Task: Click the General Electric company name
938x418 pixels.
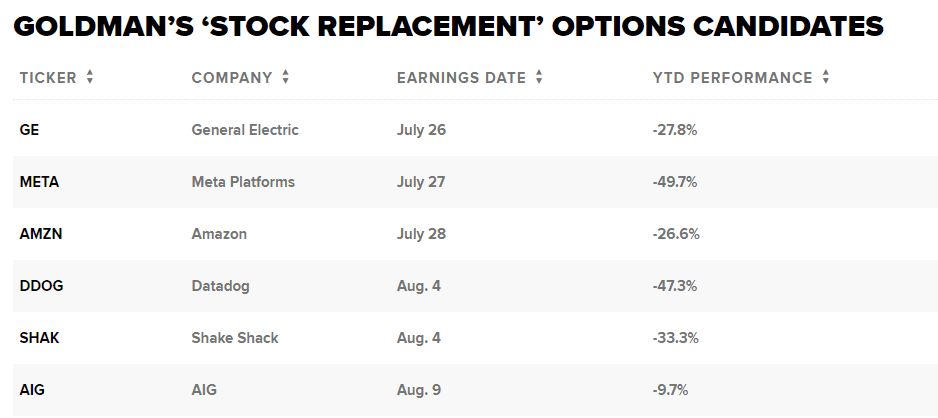Action: [x=245, y=130]
